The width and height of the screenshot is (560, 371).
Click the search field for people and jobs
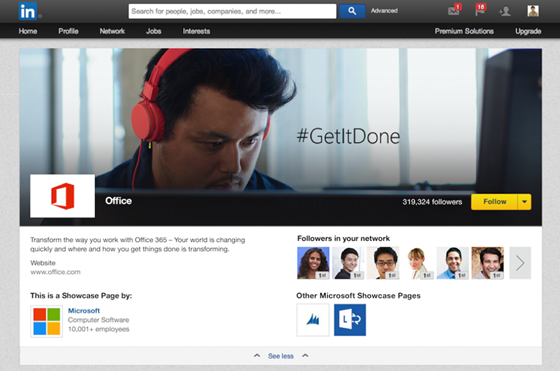point(232,11)
